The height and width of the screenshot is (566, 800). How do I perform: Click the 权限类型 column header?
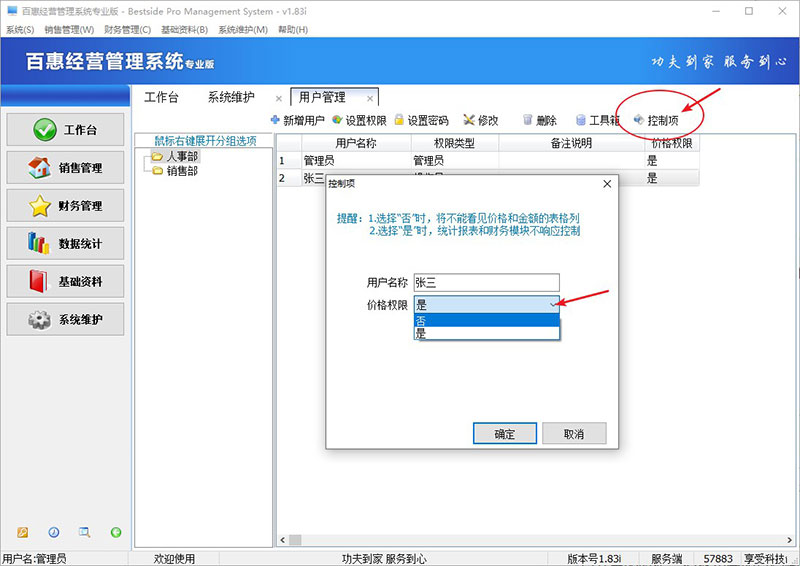point(454,143)
